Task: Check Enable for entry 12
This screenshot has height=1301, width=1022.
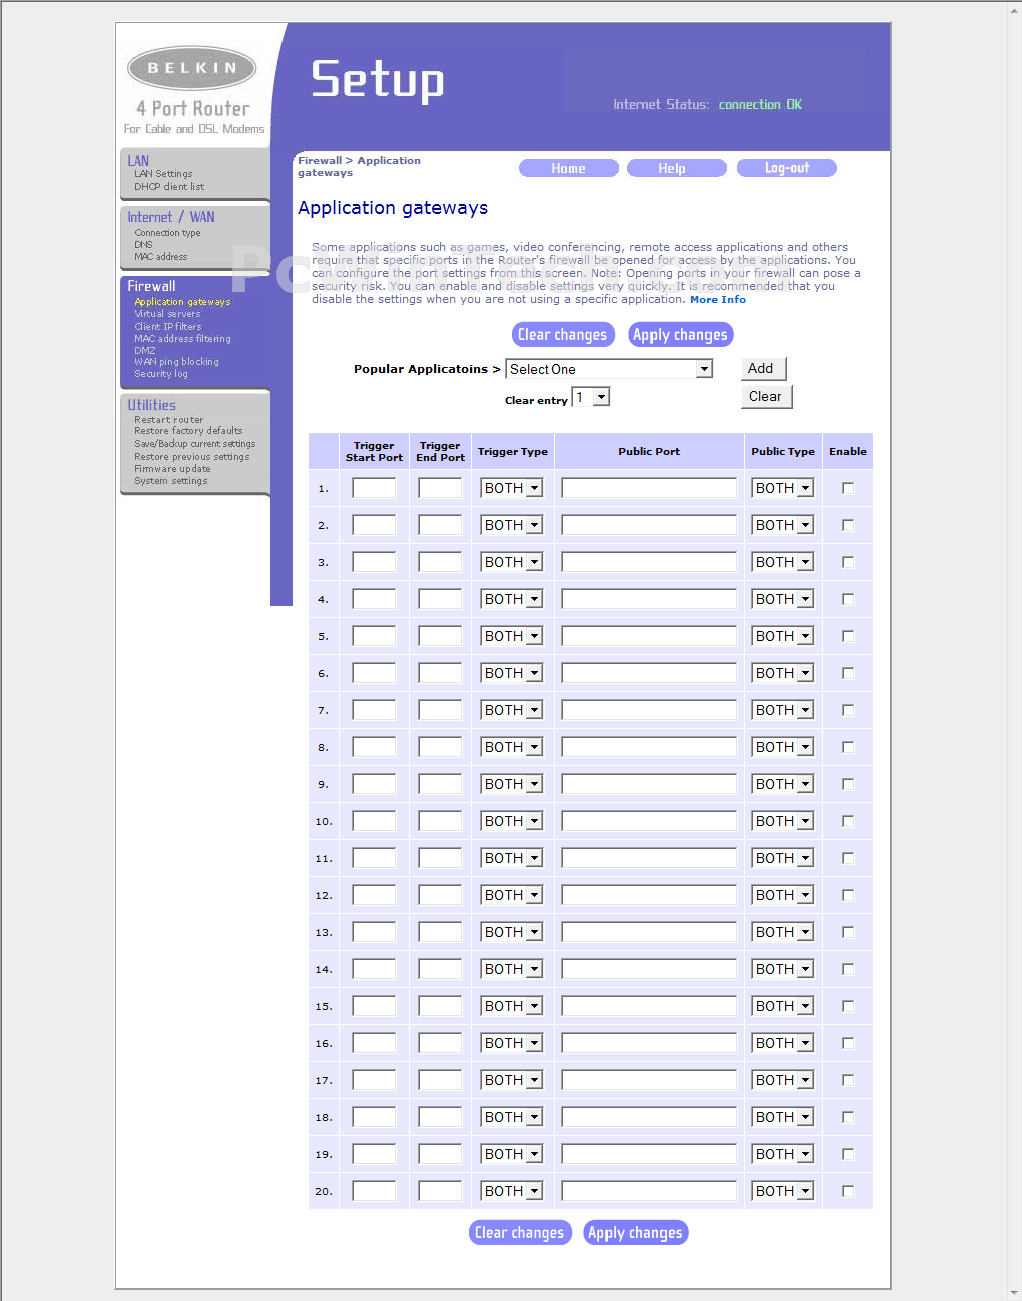Action: [x=848, y=895]
